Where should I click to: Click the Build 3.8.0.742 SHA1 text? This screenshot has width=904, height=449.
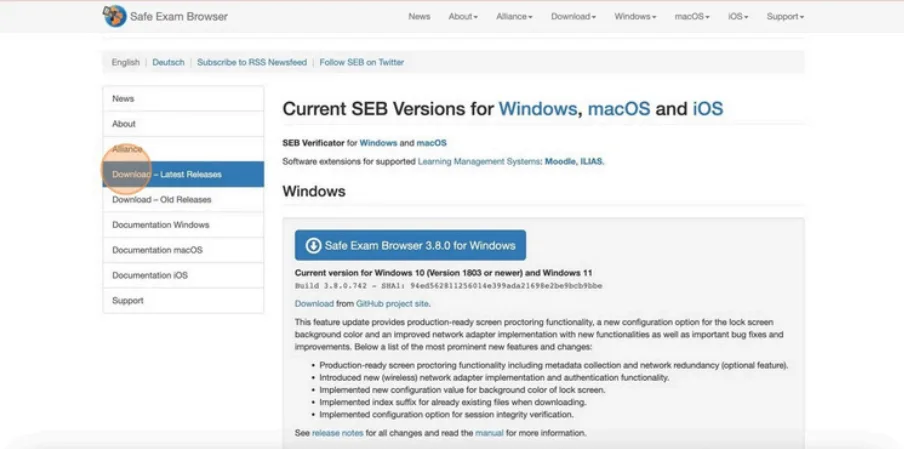(x=449, y=286)
